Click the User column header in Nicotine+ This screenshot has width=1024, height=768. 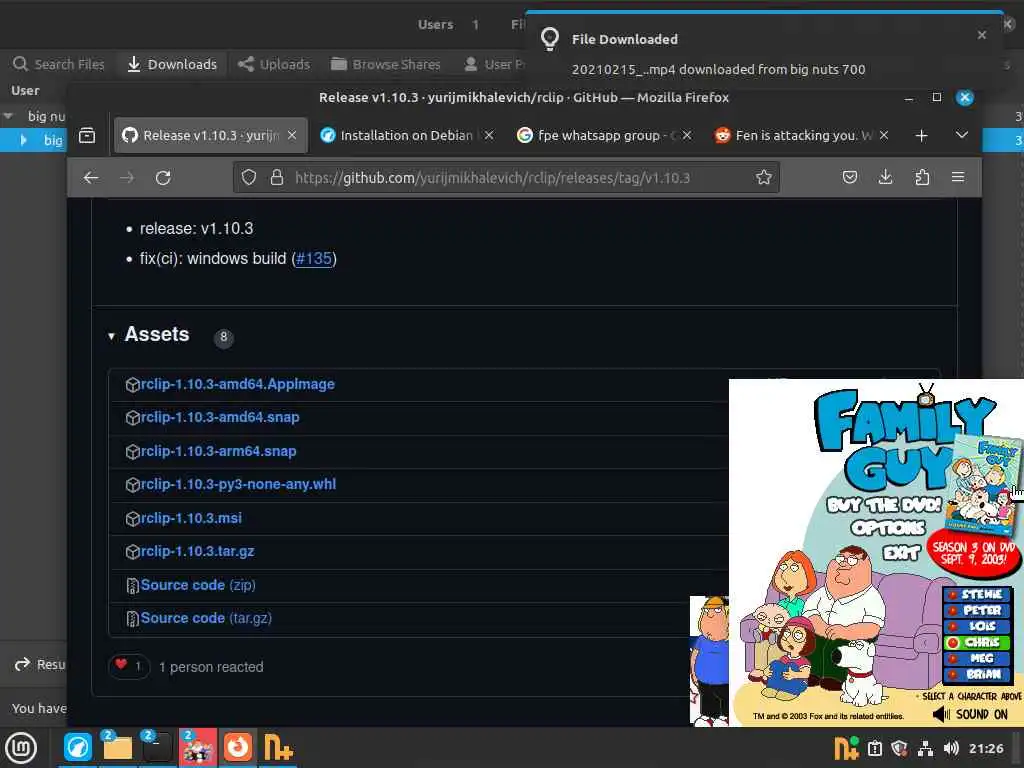click(25, 91)
